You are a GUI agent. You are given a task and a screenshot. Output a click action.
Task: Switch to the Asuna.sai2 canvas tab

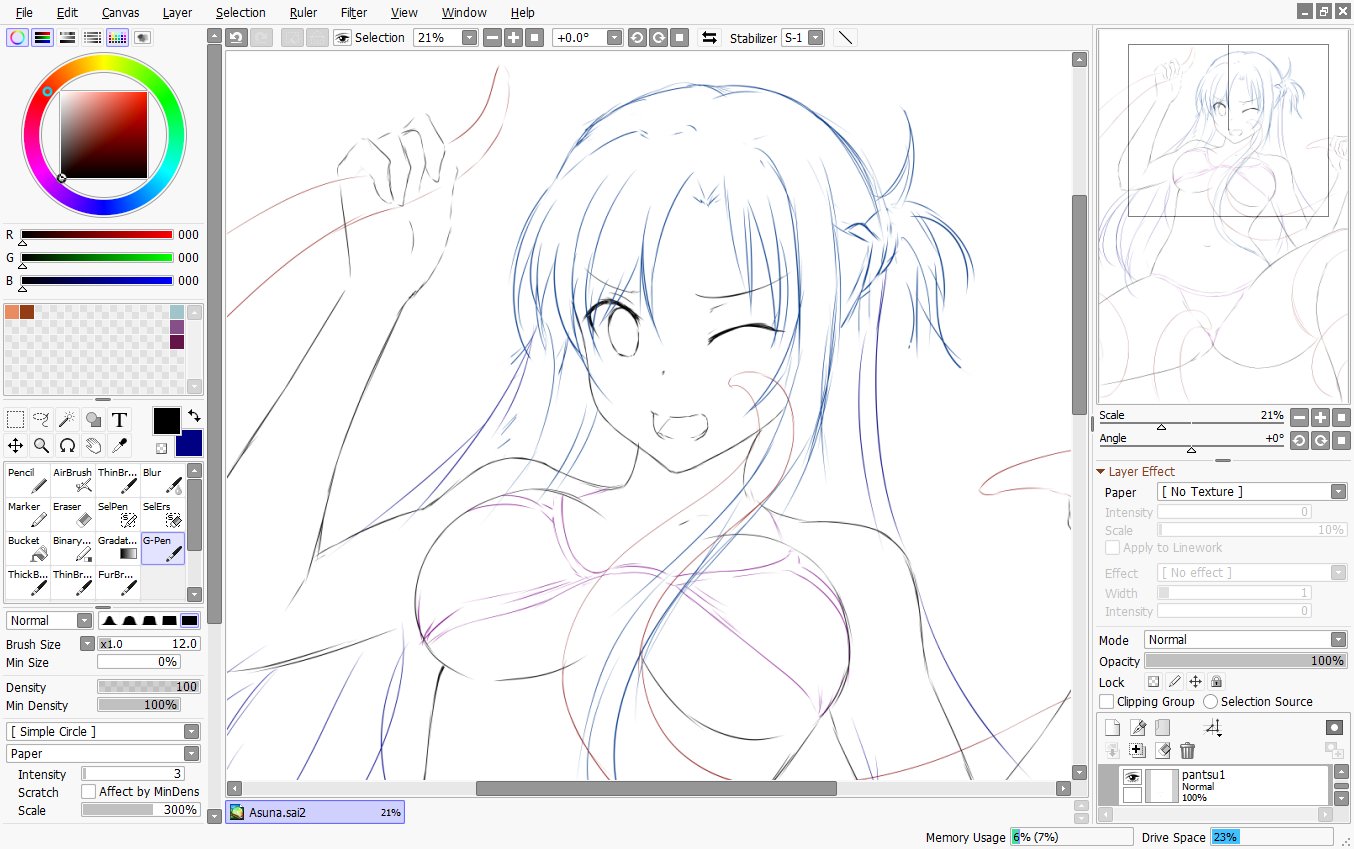click(315, 812)
